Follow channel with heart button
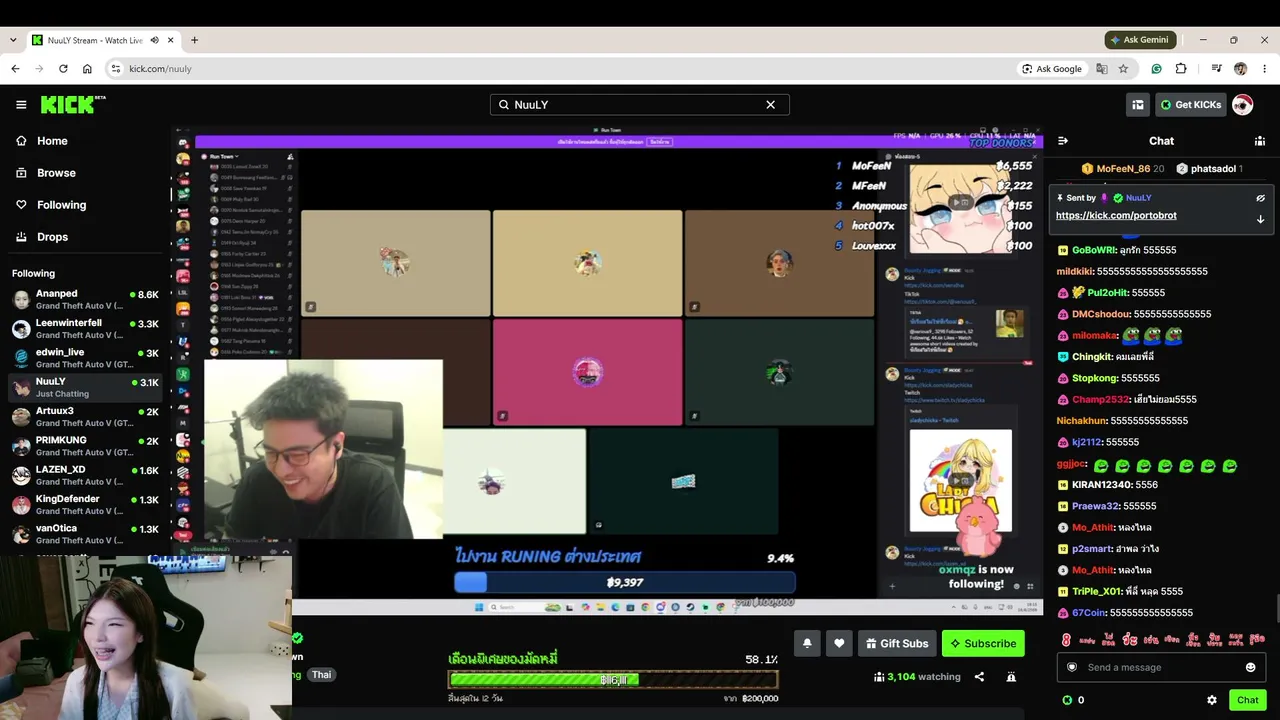 point(839,643)
